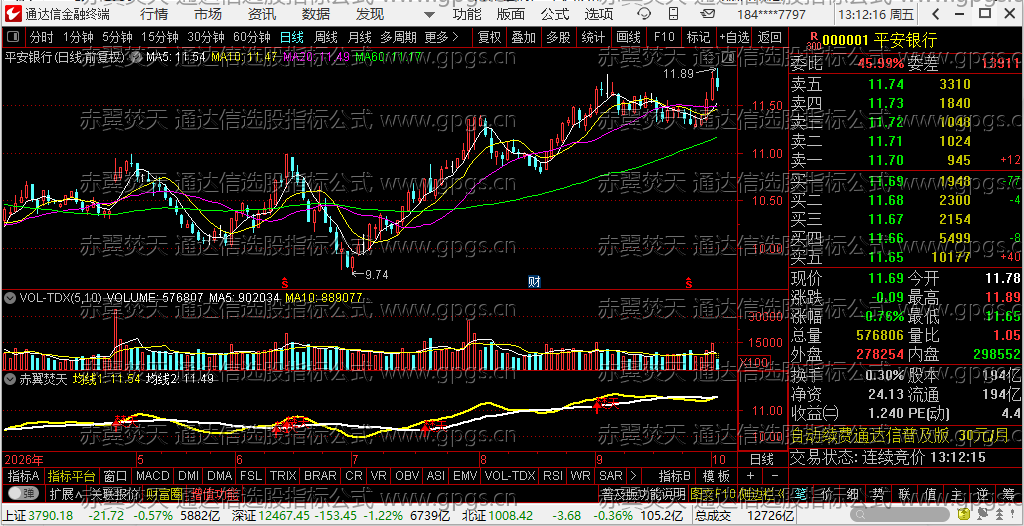The width and height of the screenshot is (1024, 526).
Task: Click the yellow status icon at bottom right
Action: pyautogui.click(x=964, y=514)
